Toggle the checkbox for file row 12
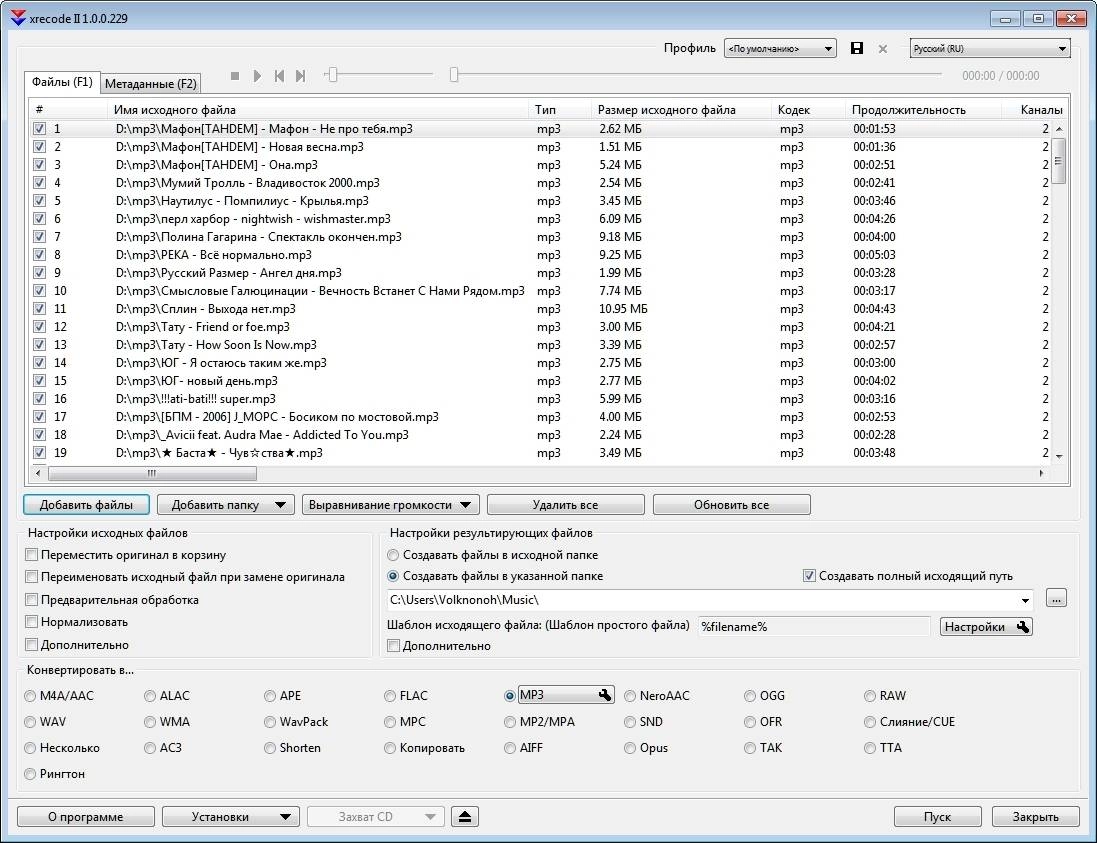 click(x=39, y=327)
